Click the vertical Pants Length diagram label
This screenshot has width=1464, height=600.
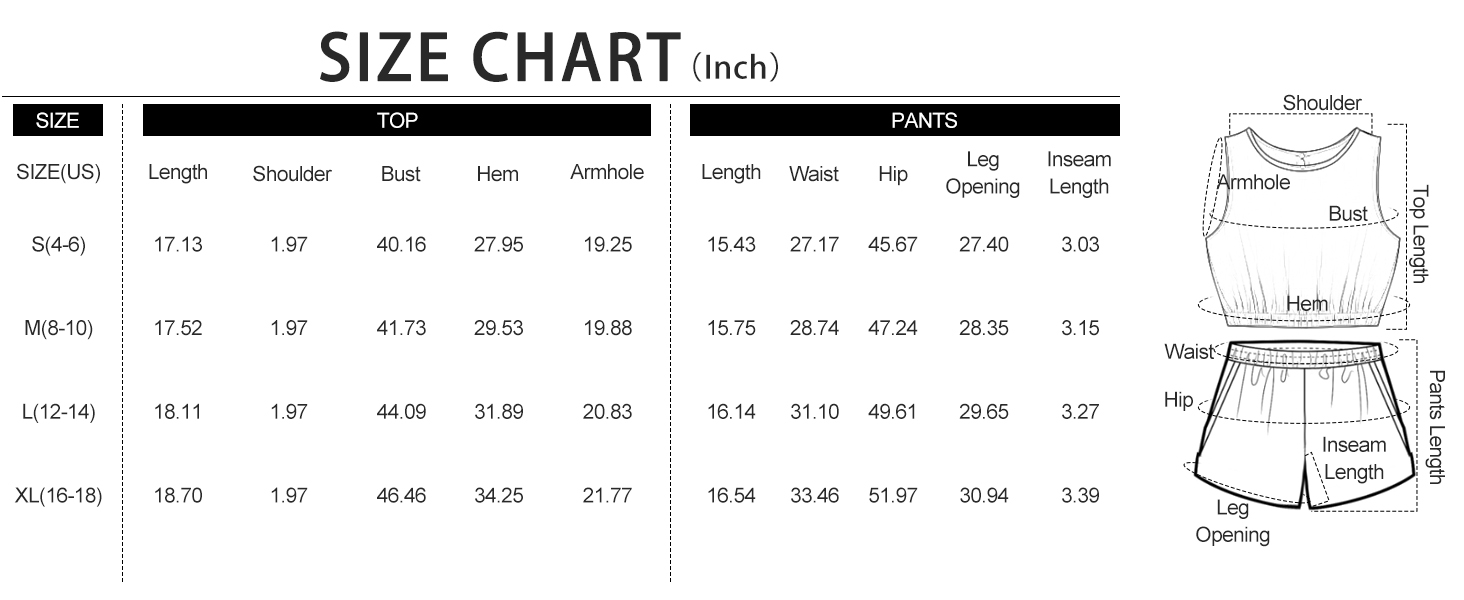(1435, 427)
